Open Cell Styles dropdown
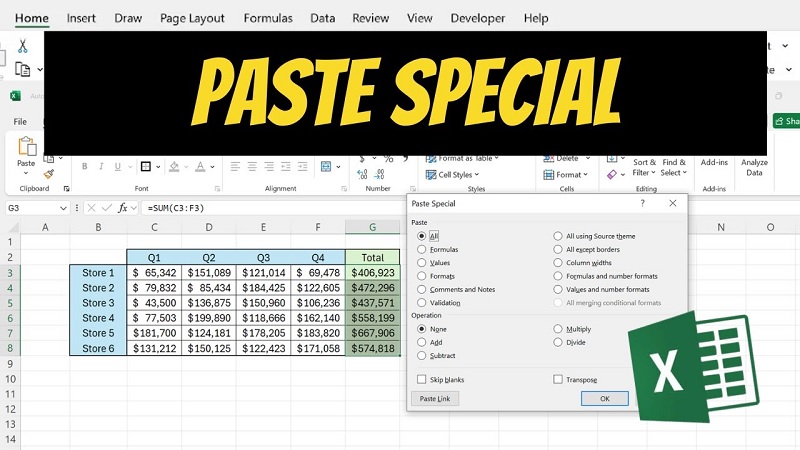This screenshot has height=450, width=800. 453,174
